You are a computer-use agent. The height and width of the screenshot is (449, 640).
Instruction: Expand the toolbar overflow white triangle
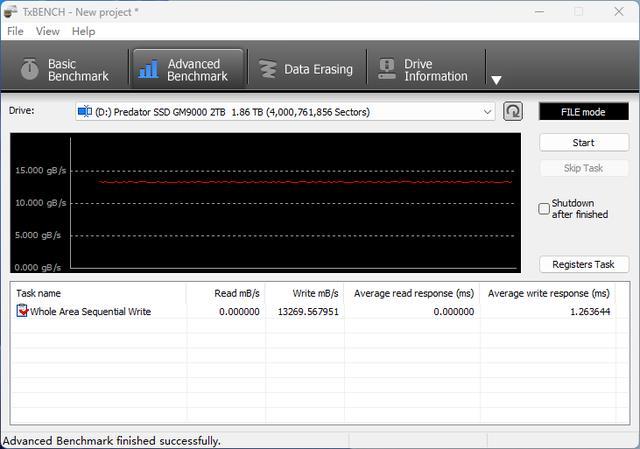coord(496,80)
